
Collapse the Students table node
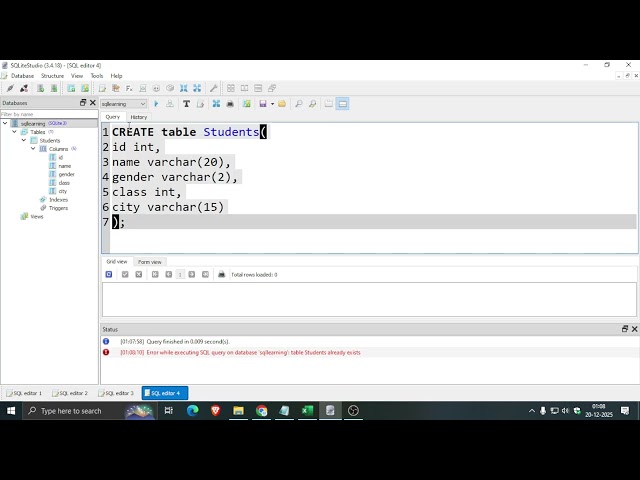point(24,140)
